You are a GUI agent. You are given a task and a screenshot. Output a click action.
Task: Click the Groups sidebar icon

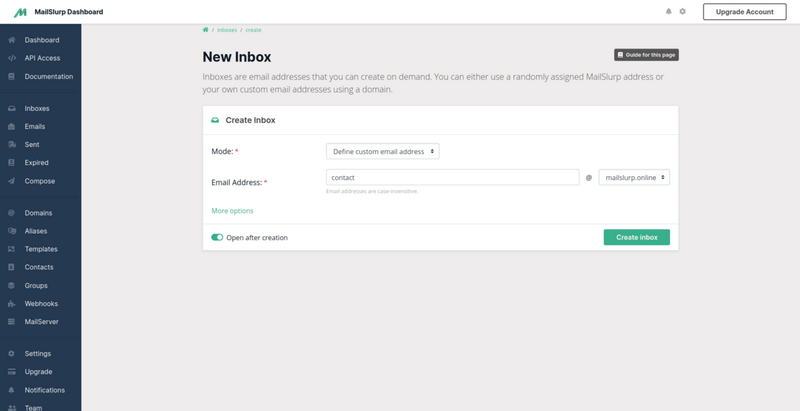[12, 286]
